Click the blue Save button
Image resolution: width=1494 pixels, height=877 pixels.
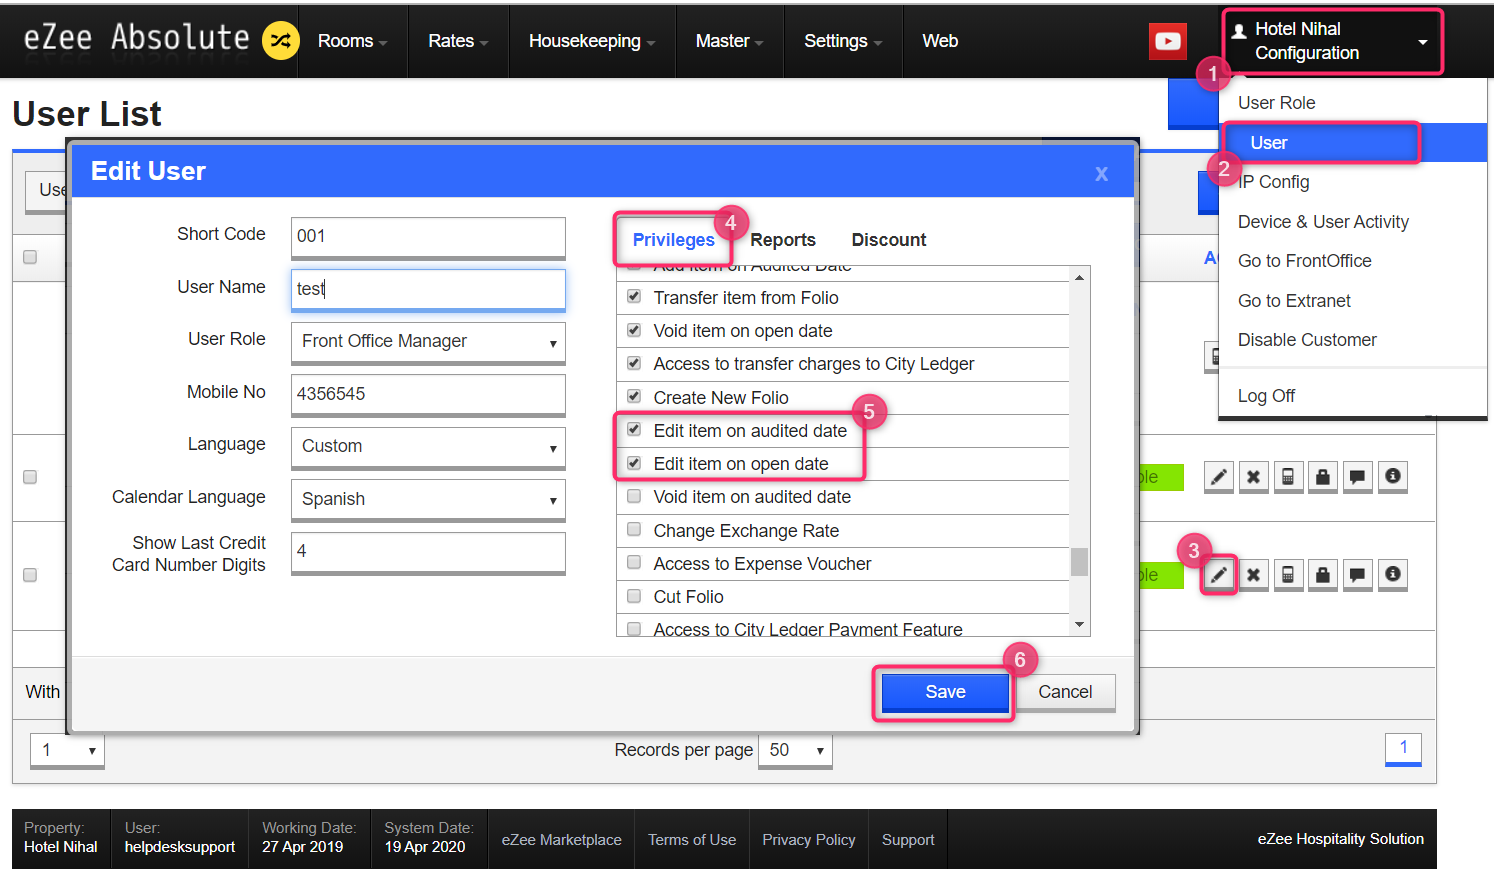point(945,692)
